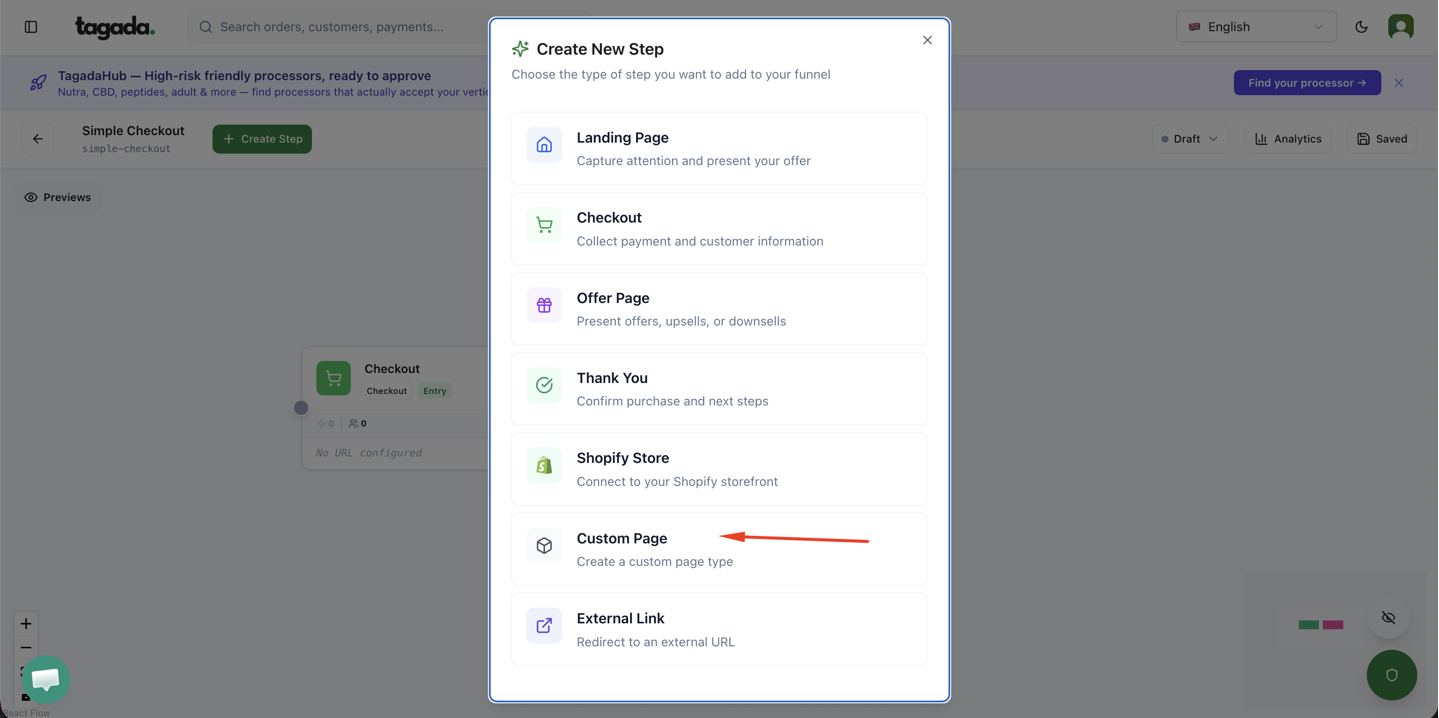This screenshot has width=1439, height=718.
Task: Expand the Draft status dropdown
Action: [1189, 139]
